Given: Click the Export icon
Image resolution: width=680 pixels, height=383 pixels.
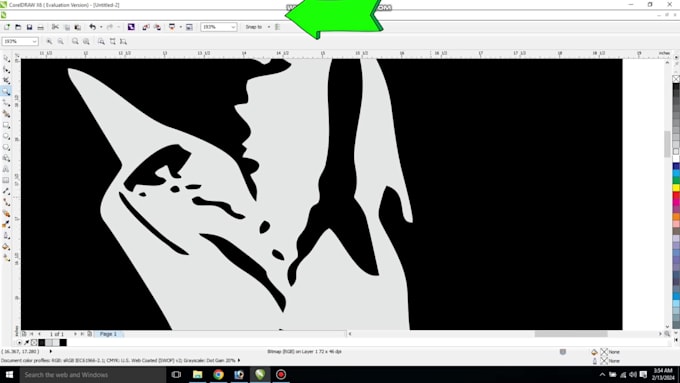Looking at the screenshot, I should (157, 27).
